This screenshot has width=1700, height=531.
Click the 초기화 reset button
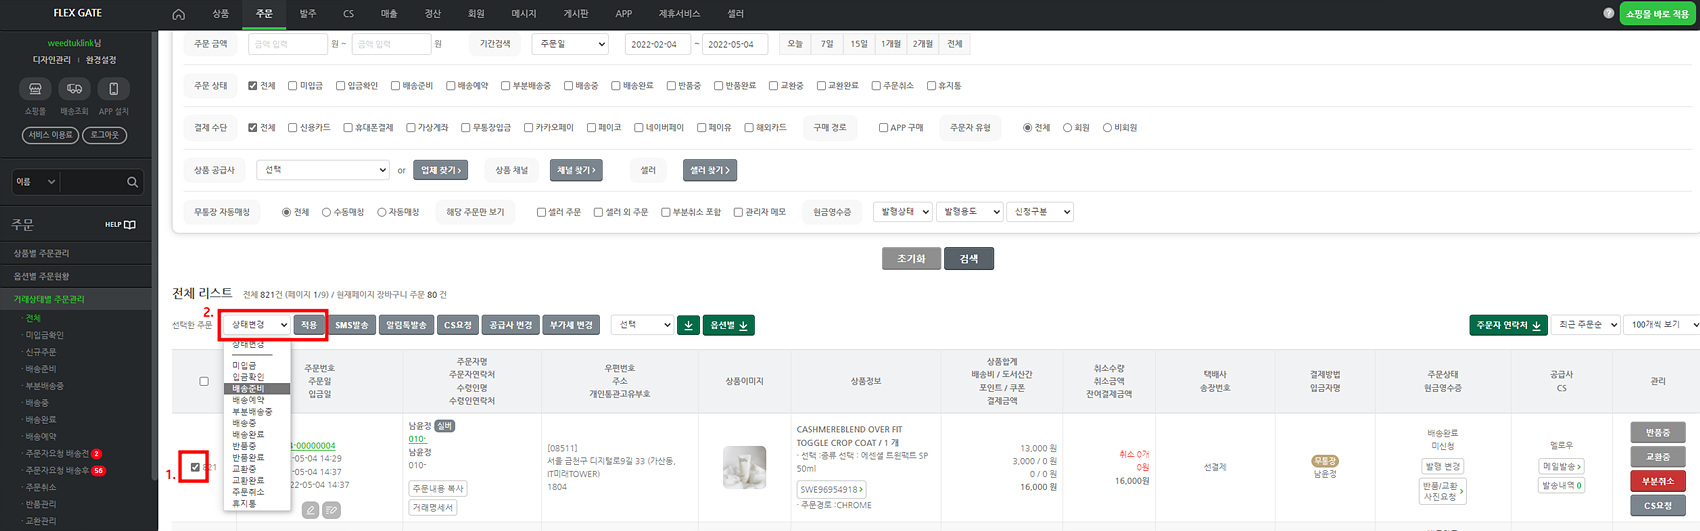tap(911, 259)
